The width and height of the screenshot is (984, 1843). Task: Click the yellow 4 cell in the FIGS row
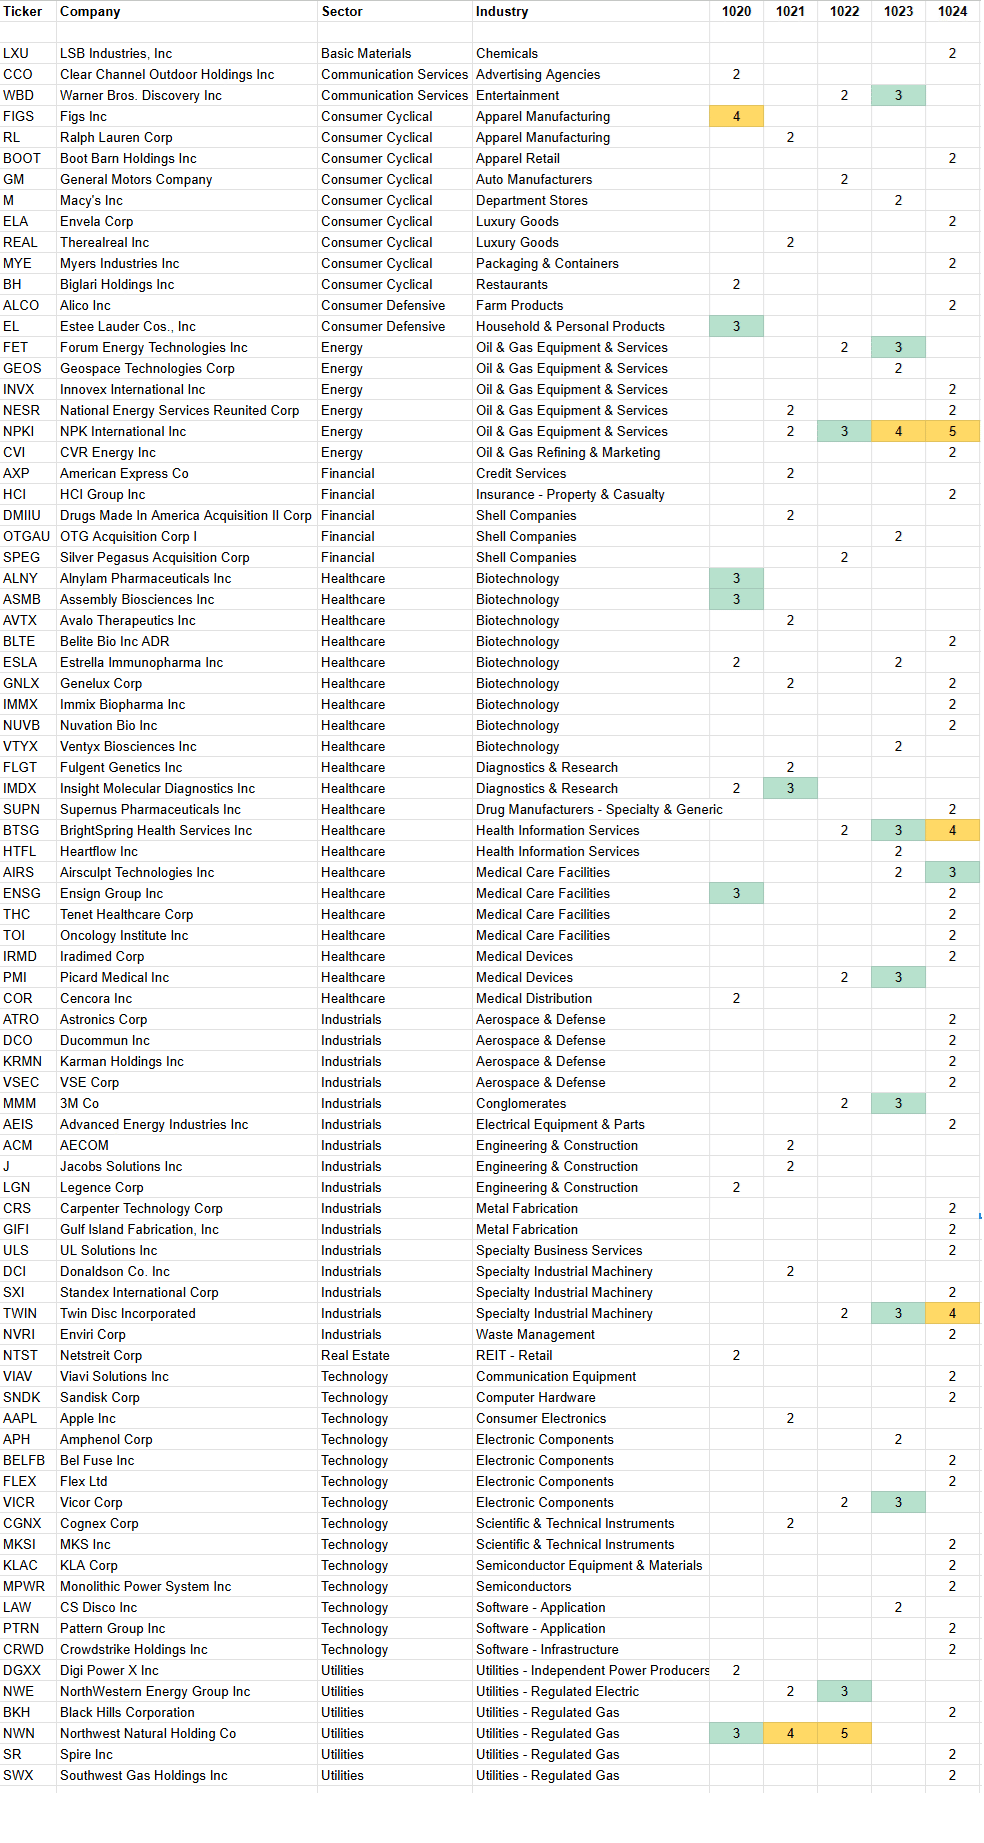coord(736,116)
